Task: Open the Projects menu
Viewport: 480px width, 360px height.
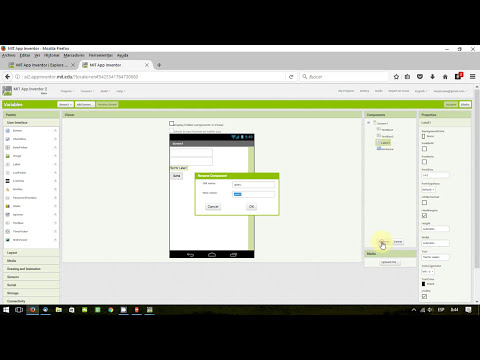Action: 67,91
